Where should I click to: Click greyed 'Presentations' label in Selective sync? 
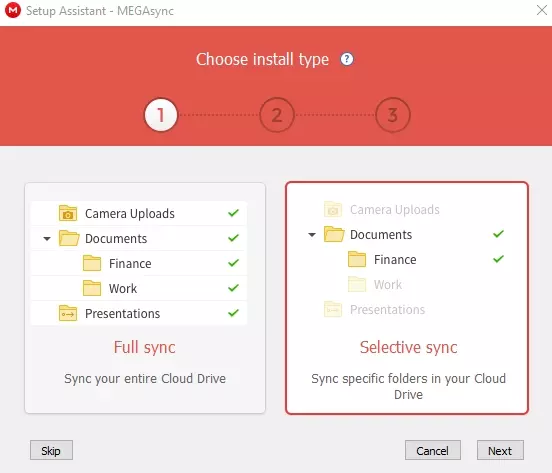(x=387, y=310)
